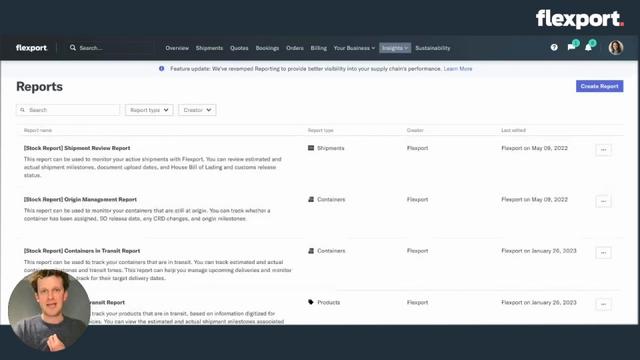Open the Quotes nav item
640x360 pixels.
239,48
